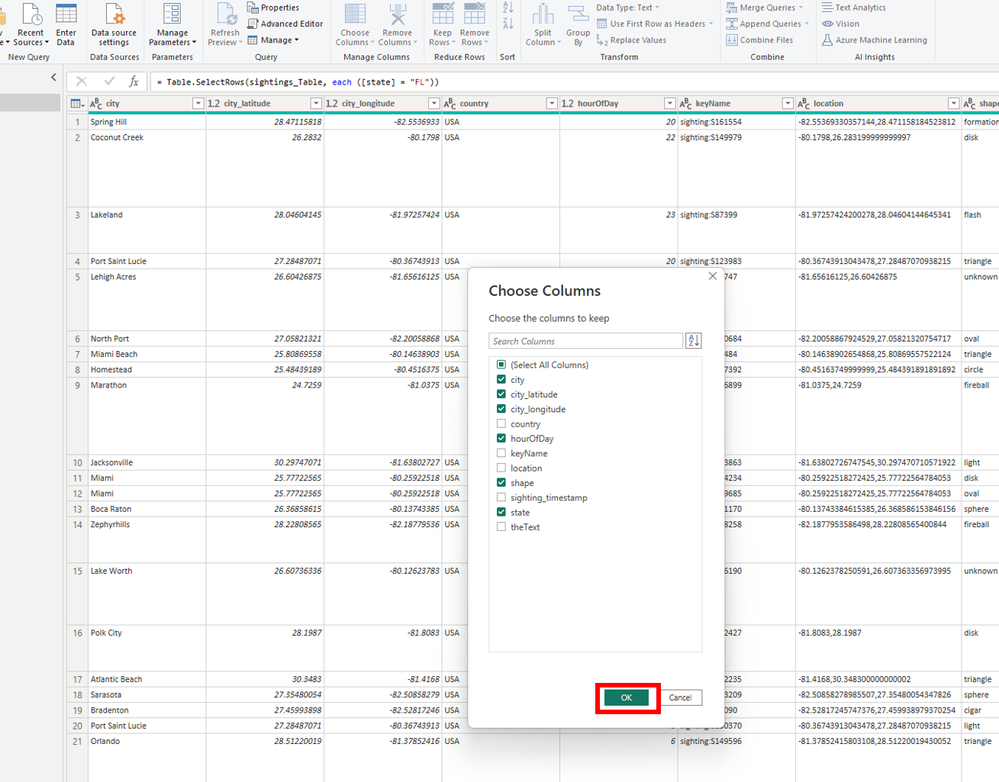The height and width of the screenshot is (782, 999).
Task: Open the Merge Queries option
Action: (x=765, y=8)
